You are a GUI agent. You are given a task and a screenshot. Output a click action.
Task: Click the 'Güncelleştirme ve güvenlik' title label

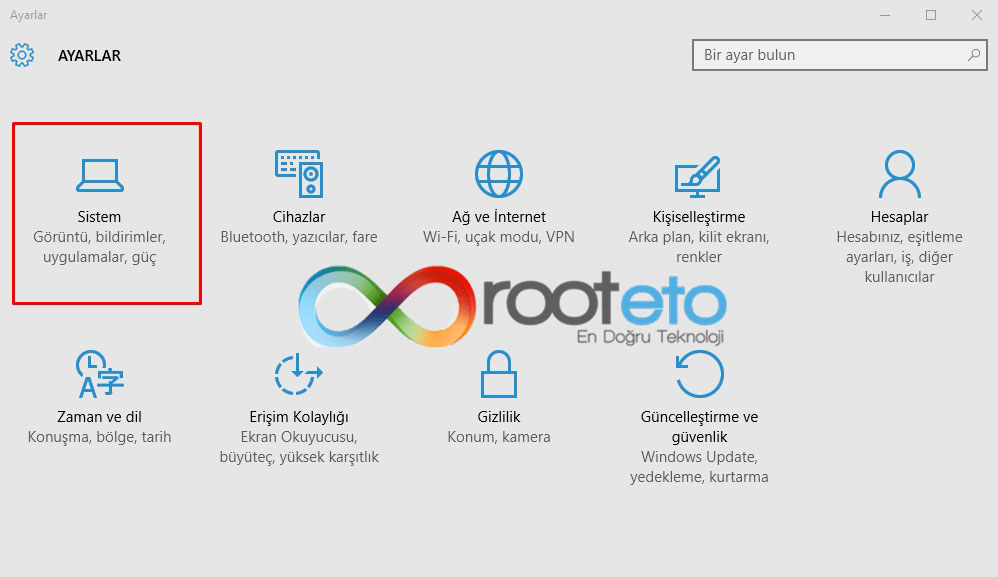click(x=699, y=427)
